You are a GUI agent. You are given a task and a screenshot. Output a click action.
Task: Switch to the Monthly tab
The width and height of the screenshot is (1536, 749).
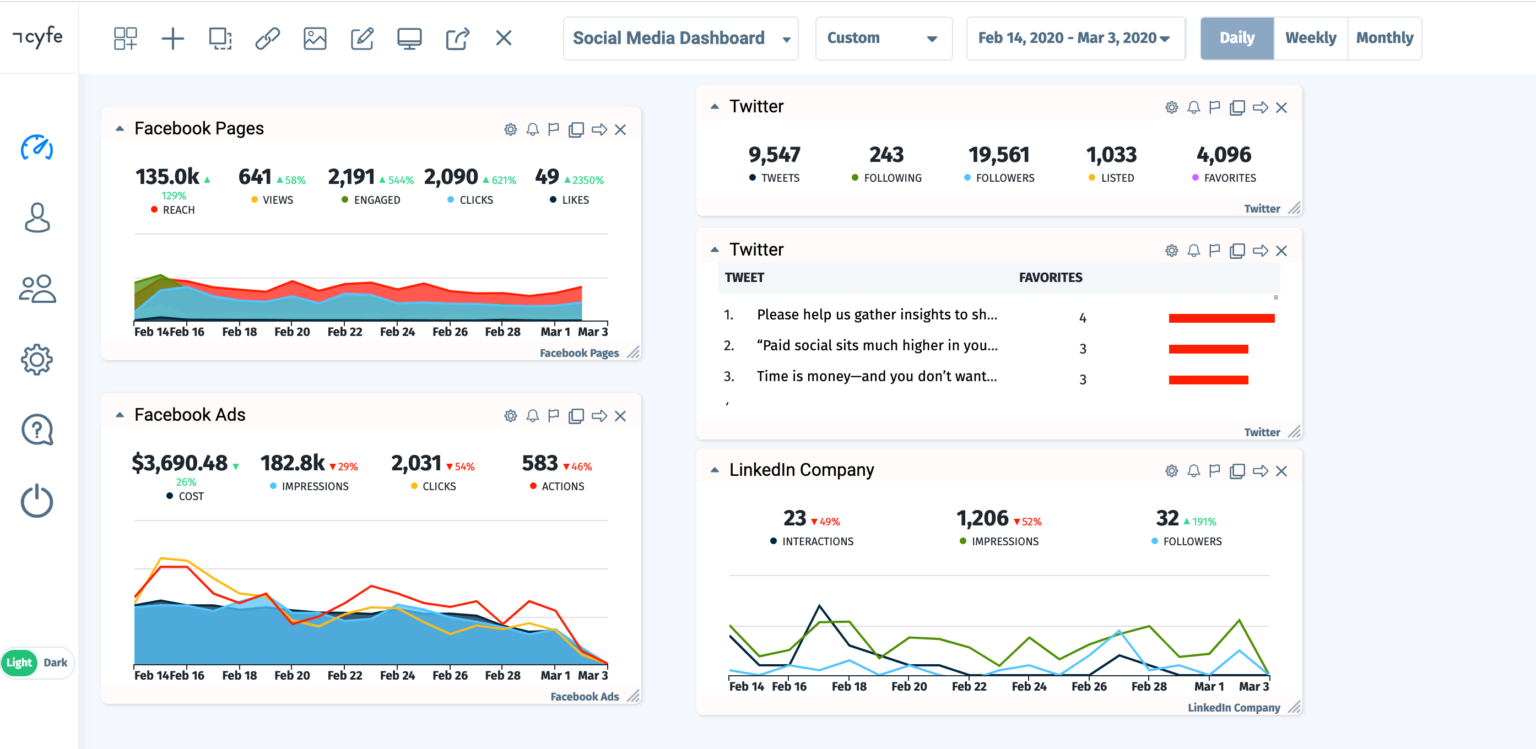[1384, 38]
